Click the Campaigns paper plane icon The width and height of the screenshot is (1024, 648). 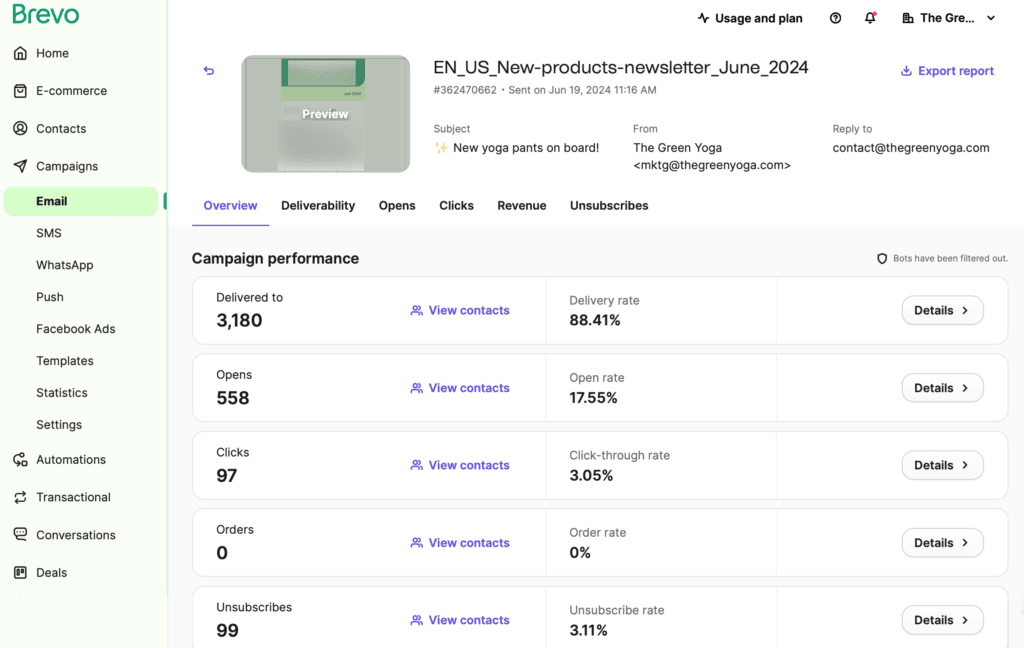tap(20, 166)
